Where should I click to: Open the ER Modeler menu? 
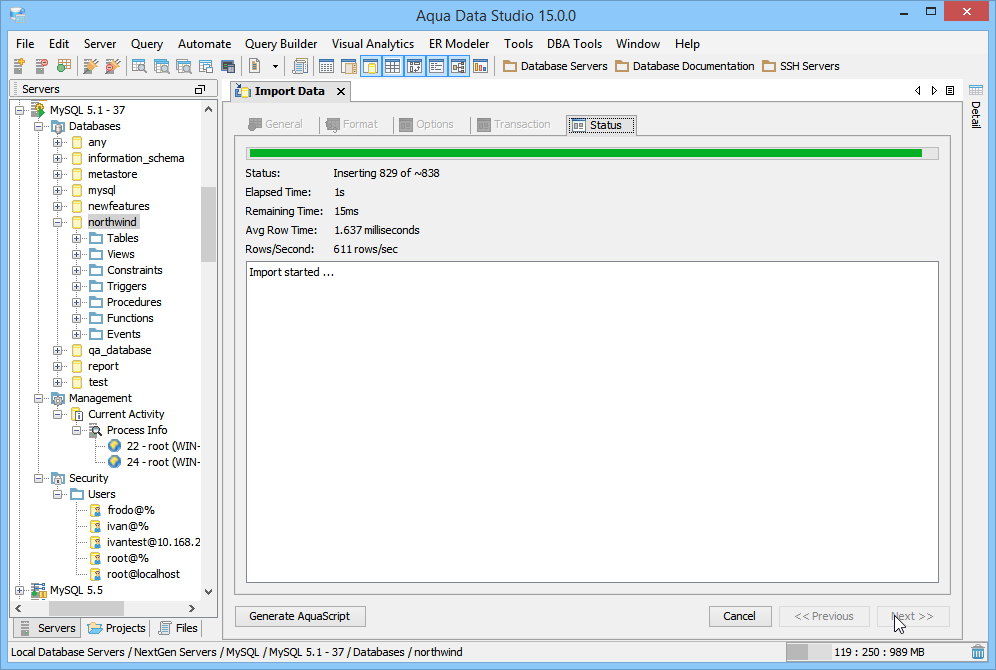tap(459, 44)
